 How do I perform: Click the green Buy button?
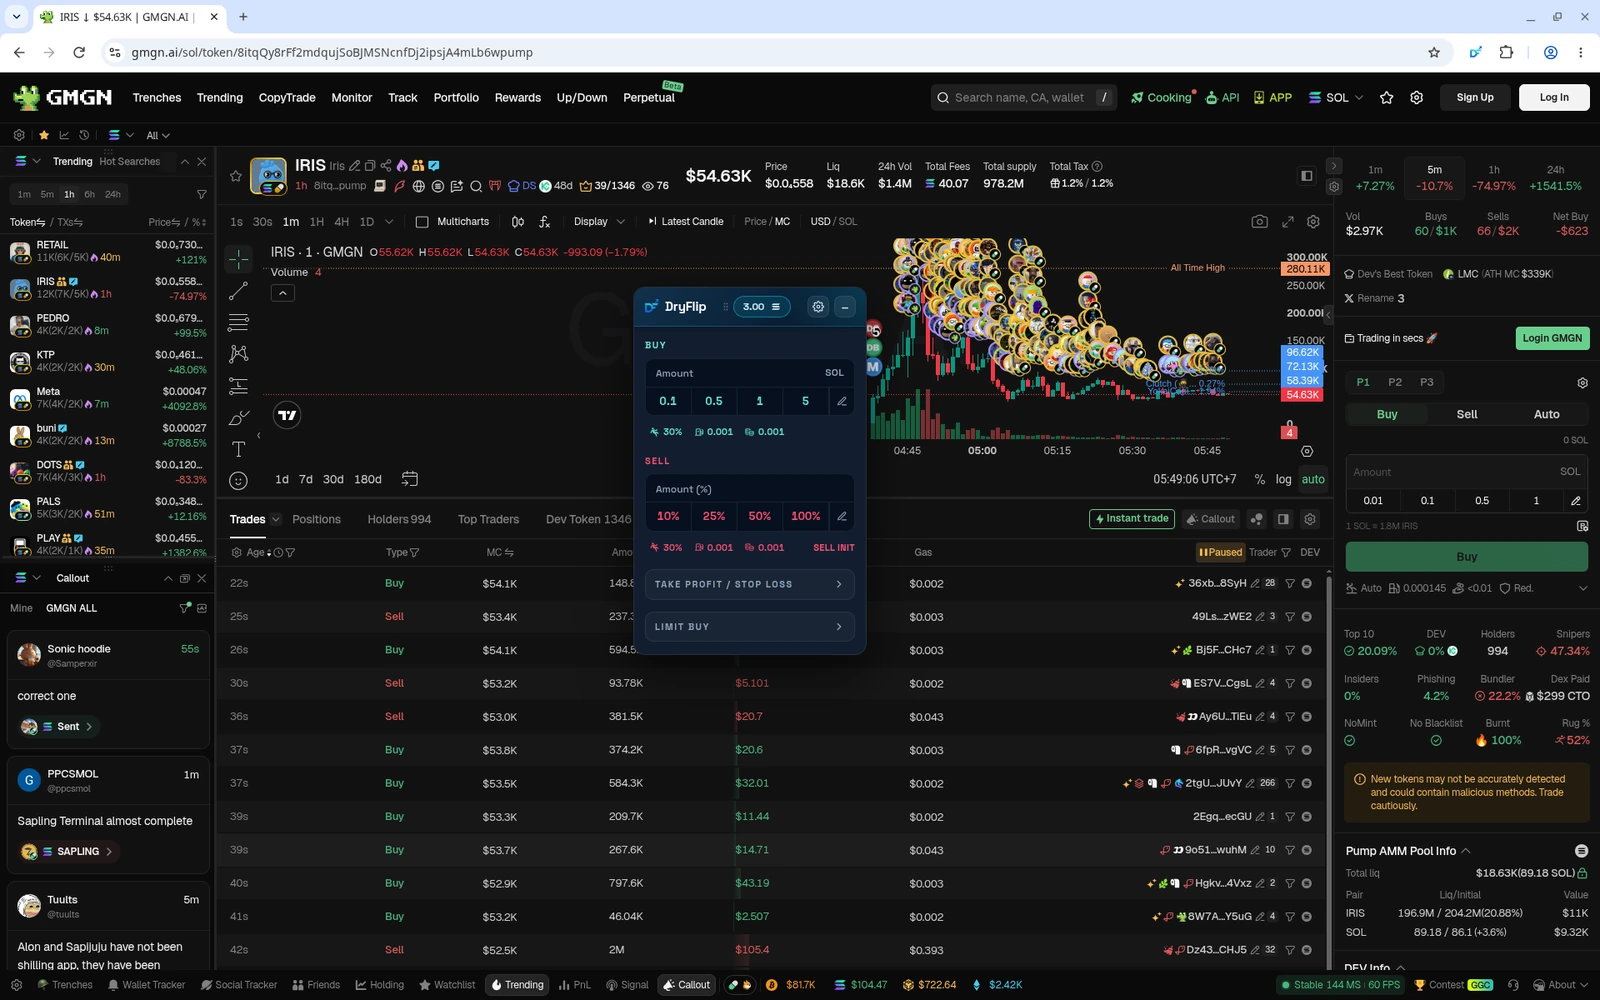(x=1466, y=557)
